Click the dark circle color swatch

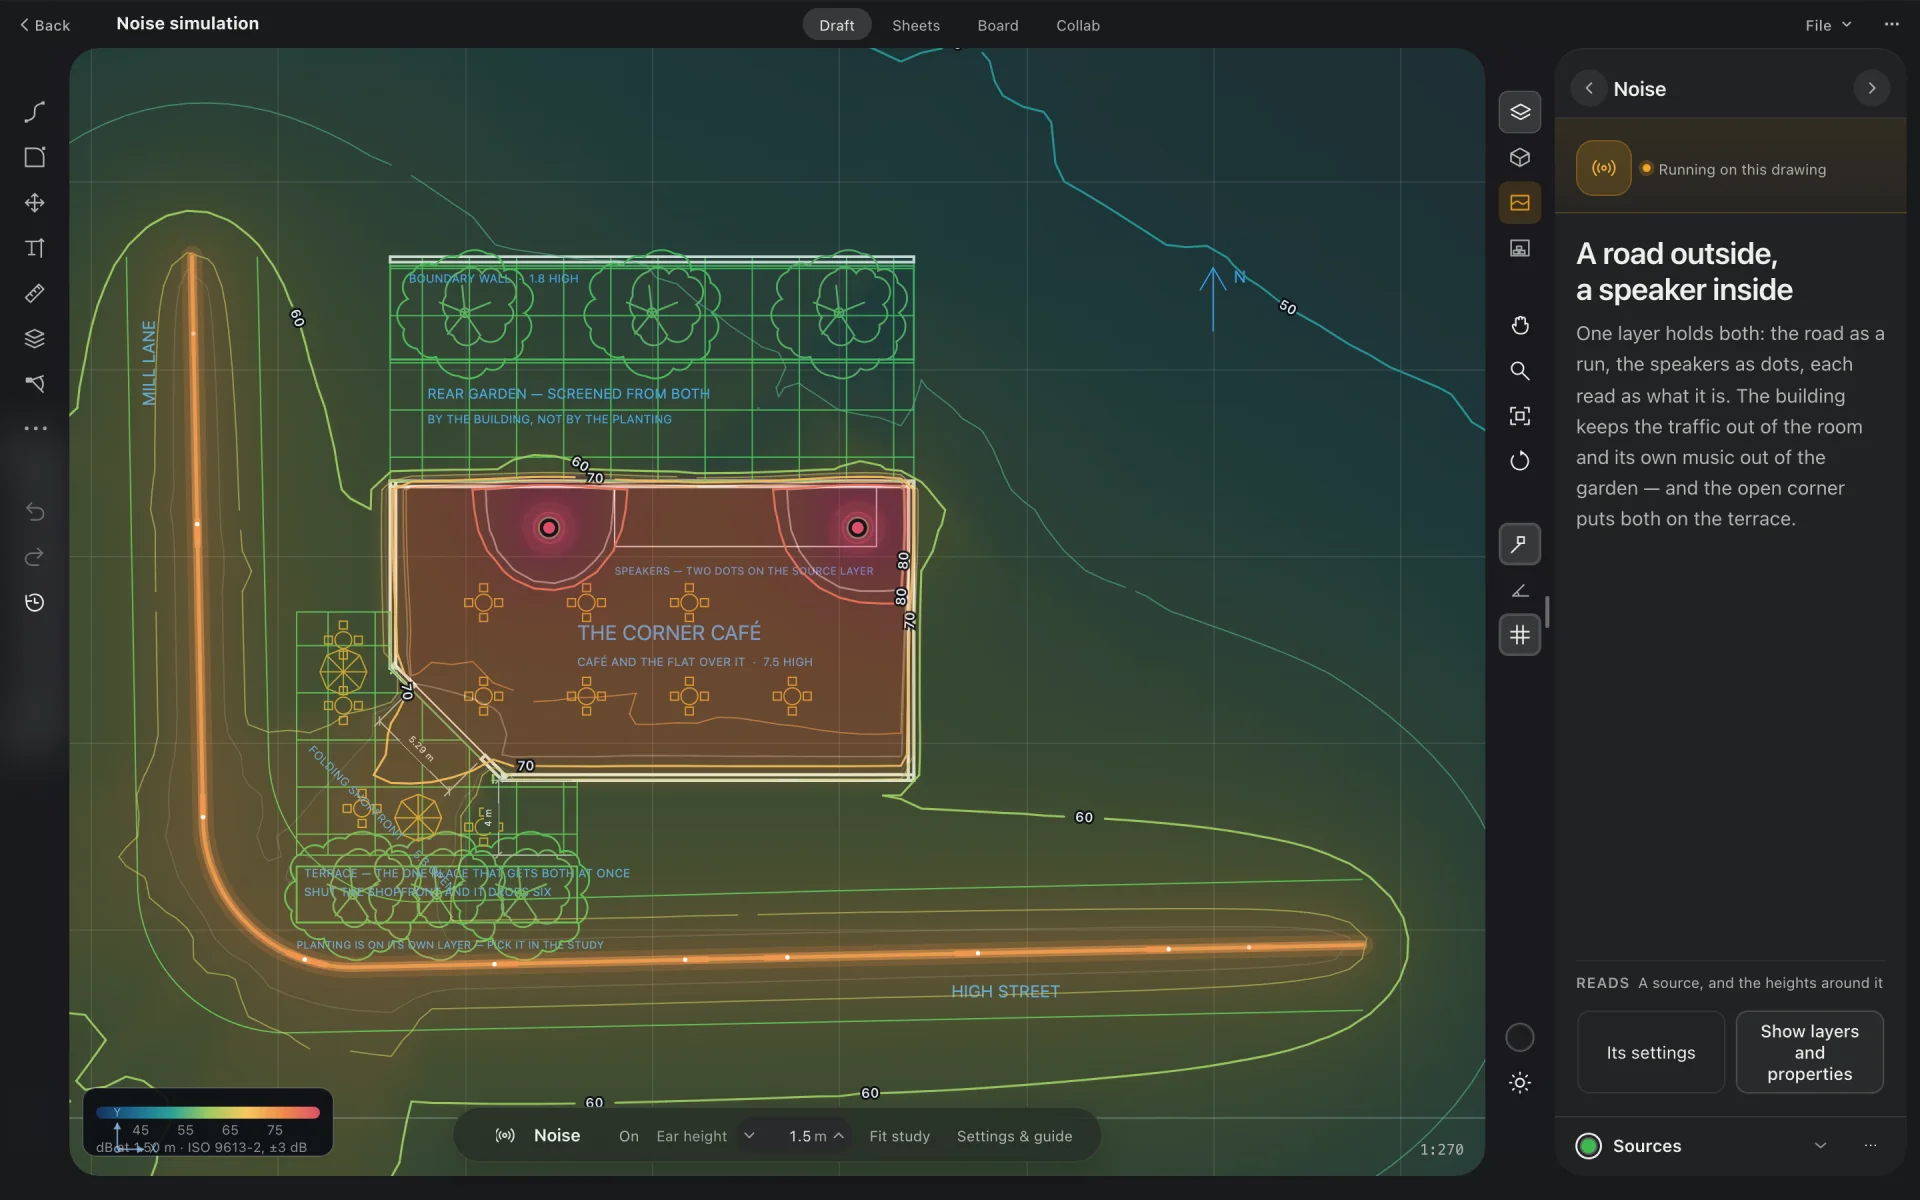[x=1520, y=1038]
